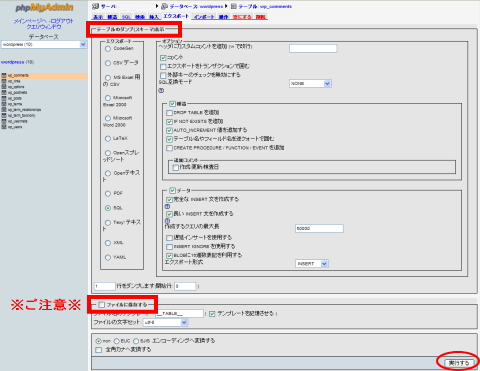The width and height of the screenshot is (480, 371).
Task: Click the database icon in the breadcrumb
Action: pos(164,6)
